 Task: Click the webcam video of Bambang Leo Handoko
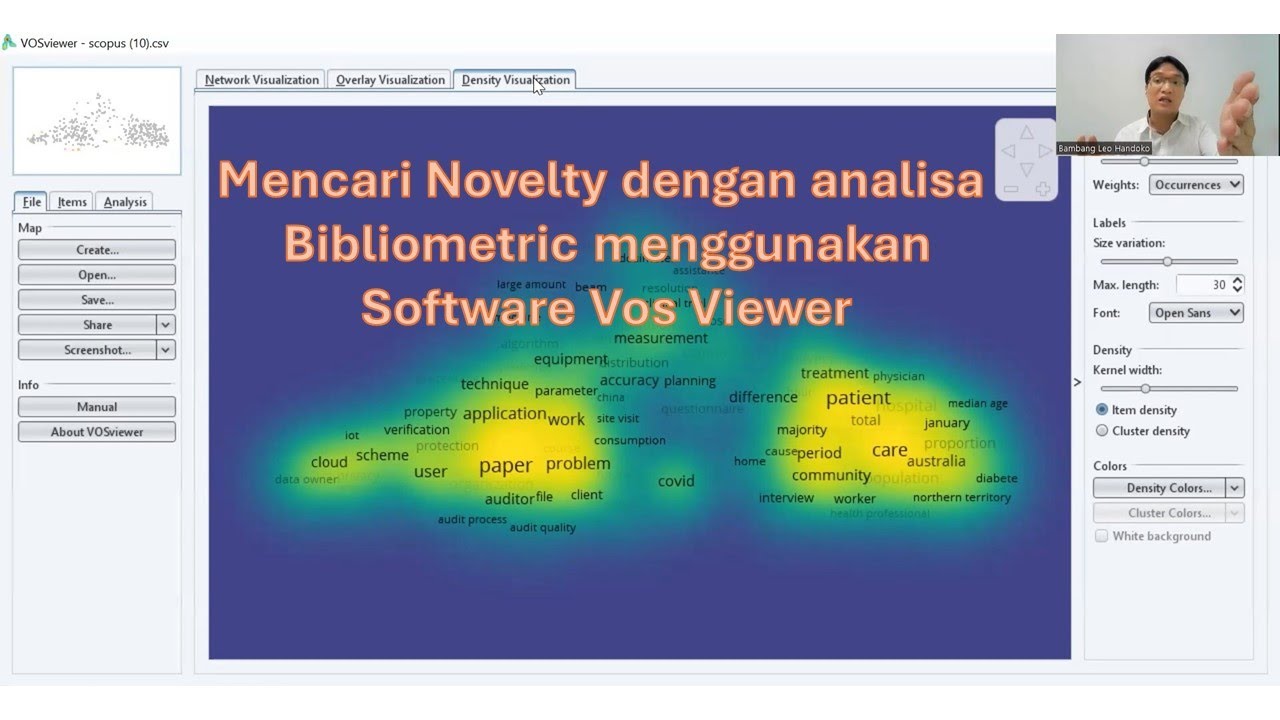point(1167,94)
